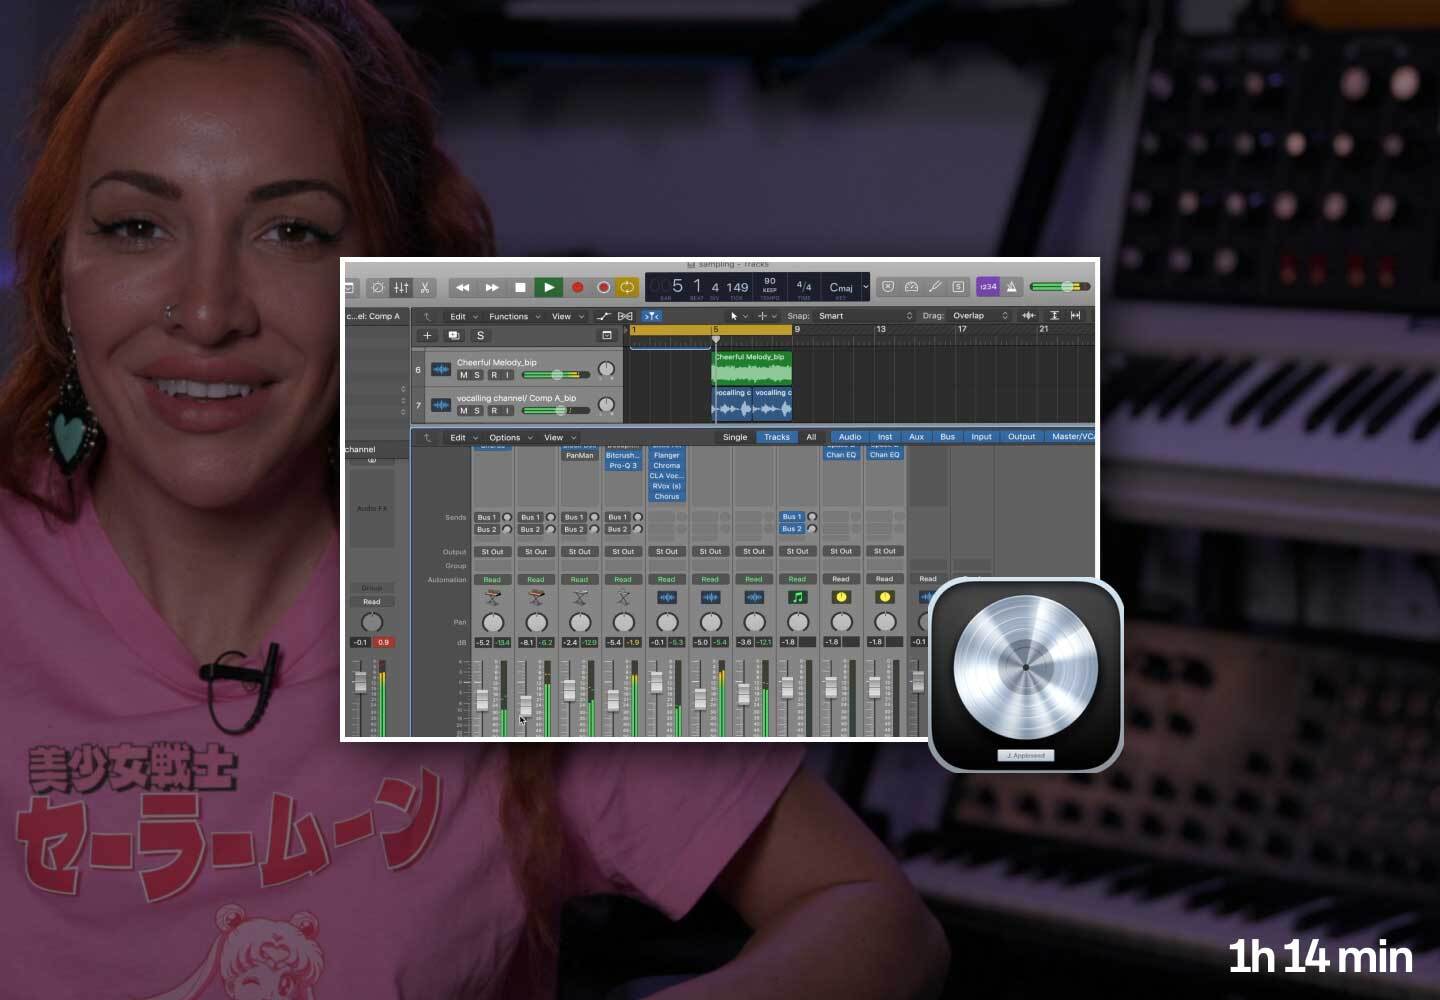Toggle the blue Catch Playhead button
This screenshot has height=1000, width=1440.
(651, 316)
